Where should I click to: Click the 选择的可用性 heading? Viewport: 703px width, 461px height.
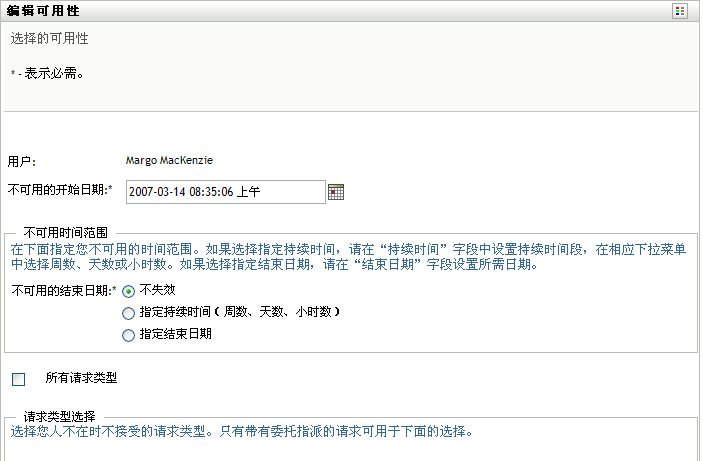pyautogui.click(x=49, y=39)
